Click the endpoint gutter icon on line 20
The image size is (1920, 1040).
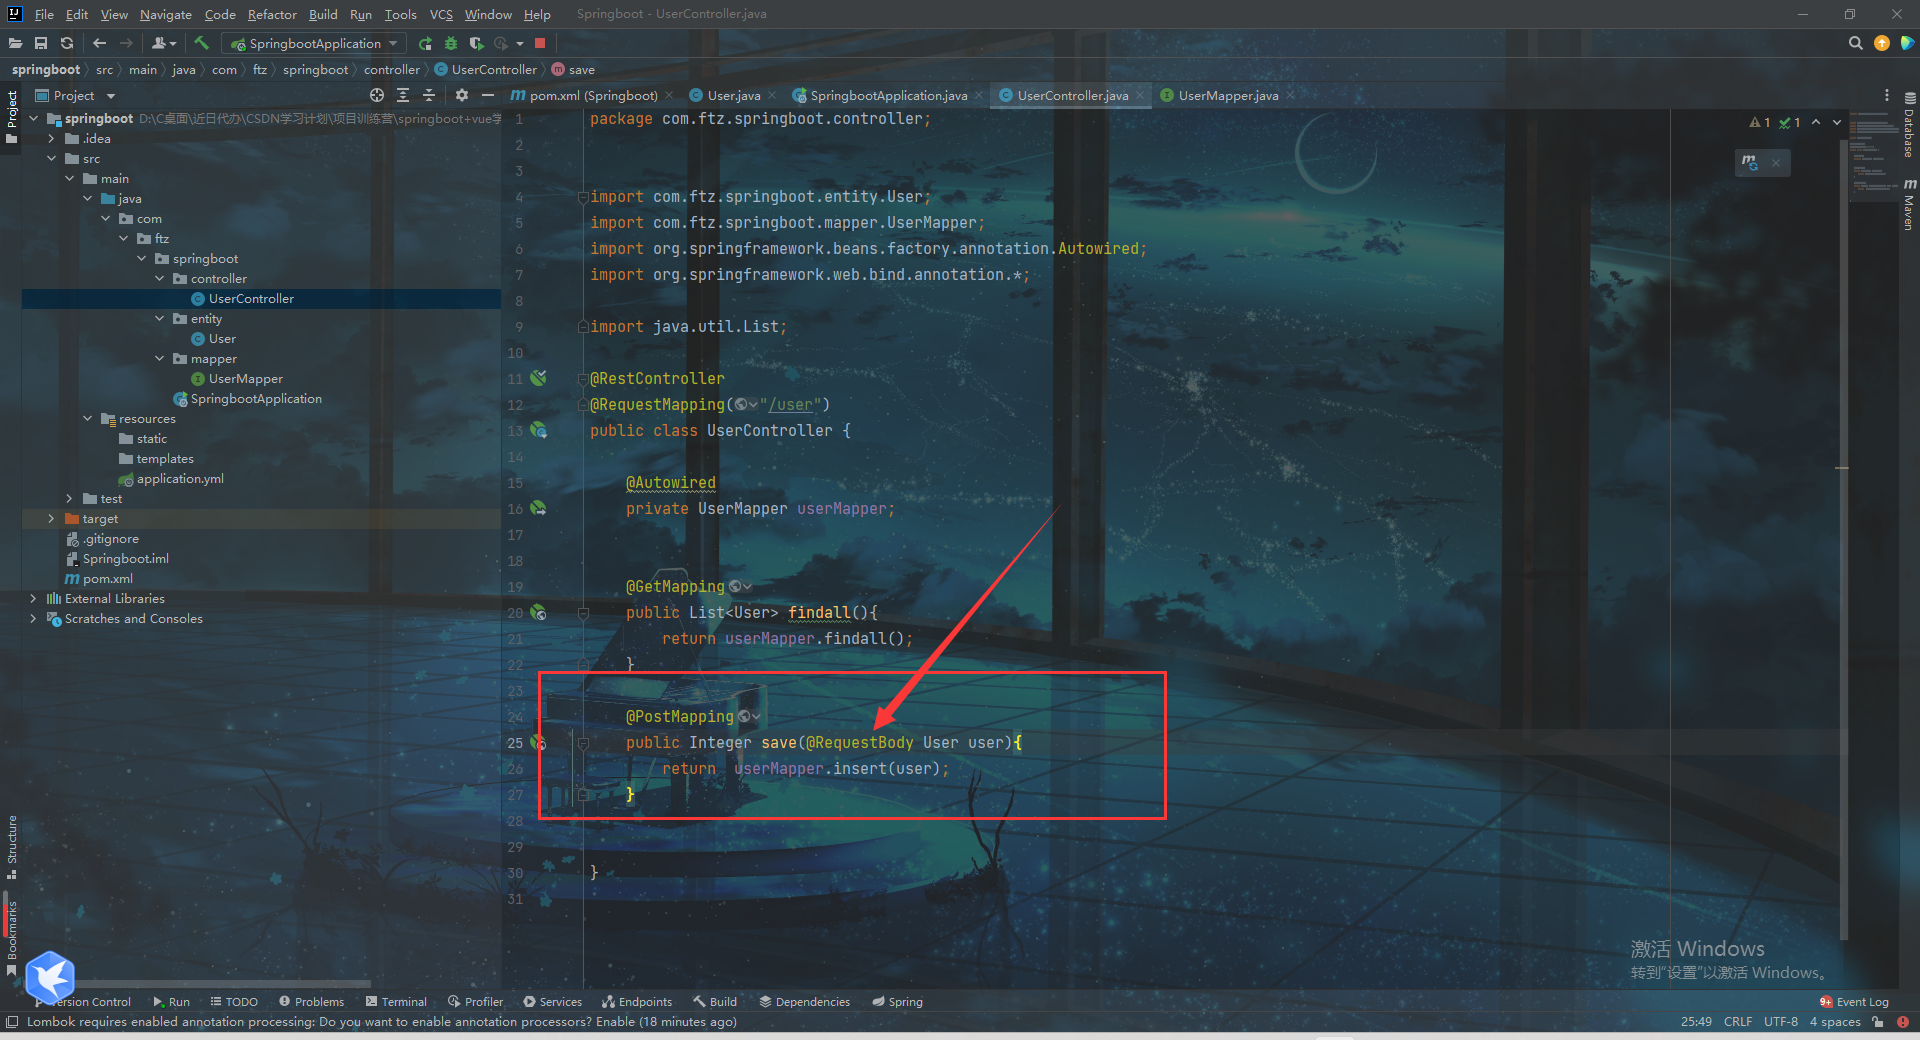[x=538, y=612]
